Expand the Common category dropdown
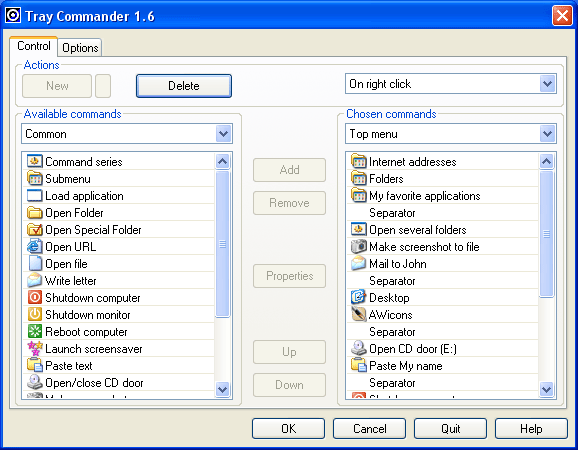The width and height of the screenshot is (578, 450). click(223, 133)
